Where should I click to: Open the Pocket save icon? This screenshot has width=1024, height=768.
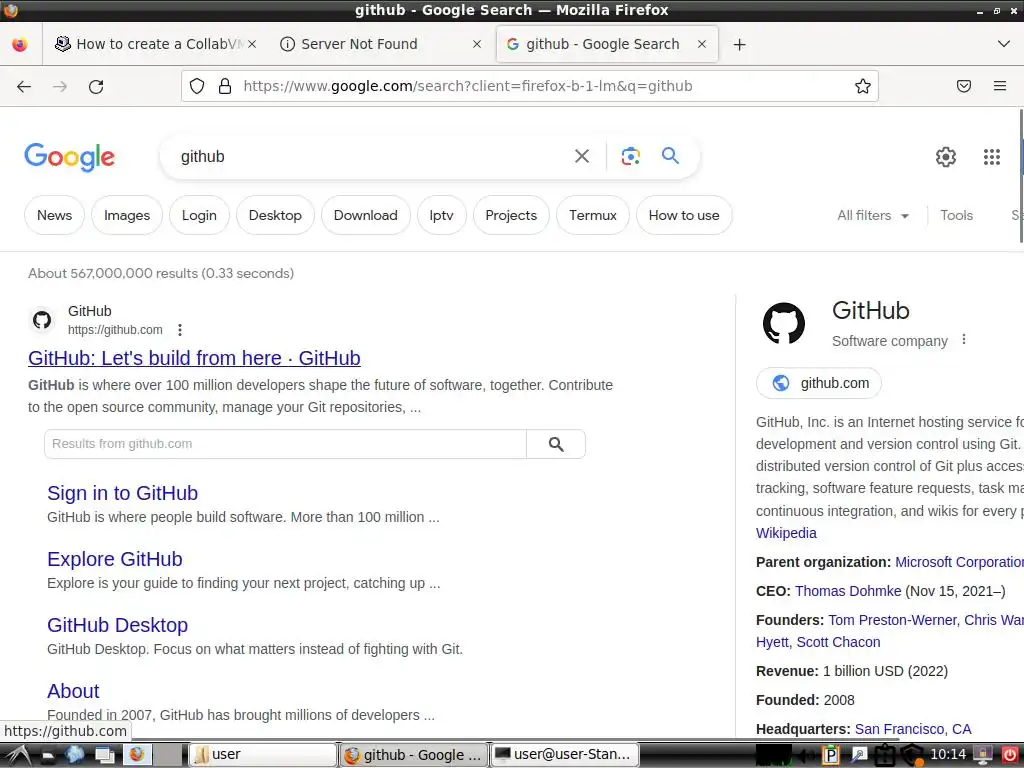pyautogui.click(x=964, y=86)
